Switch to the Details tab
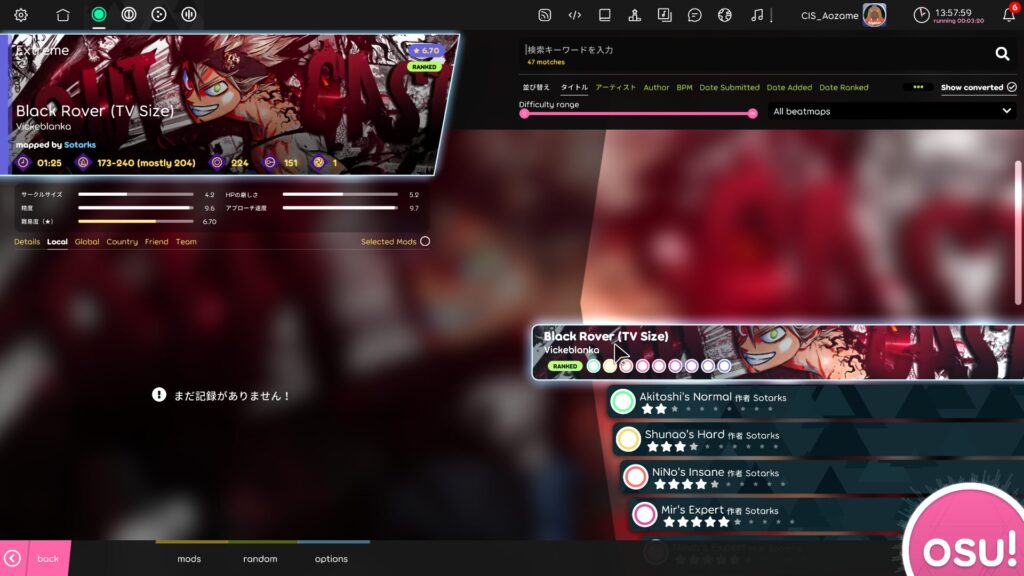This screenshot has width=1024, height=576. [x=27, y=242]
